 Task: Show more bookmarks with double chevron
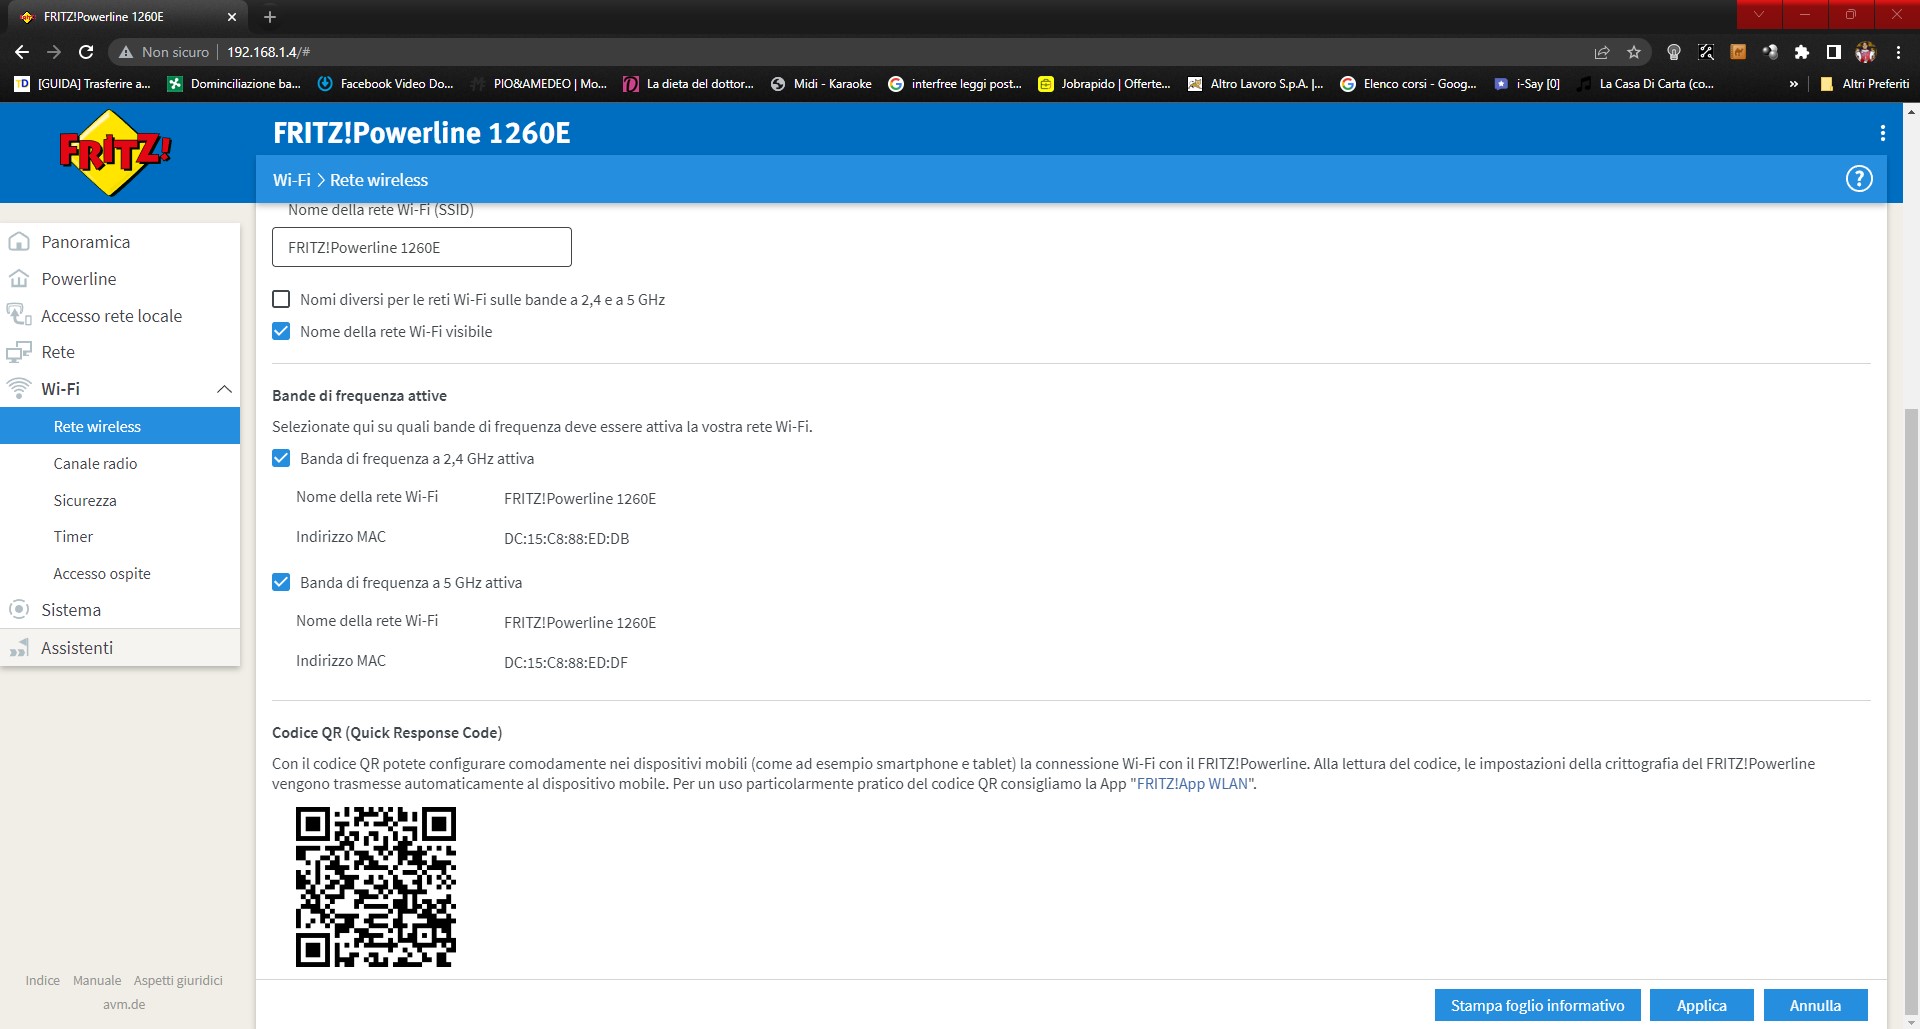click(1794, 84)
